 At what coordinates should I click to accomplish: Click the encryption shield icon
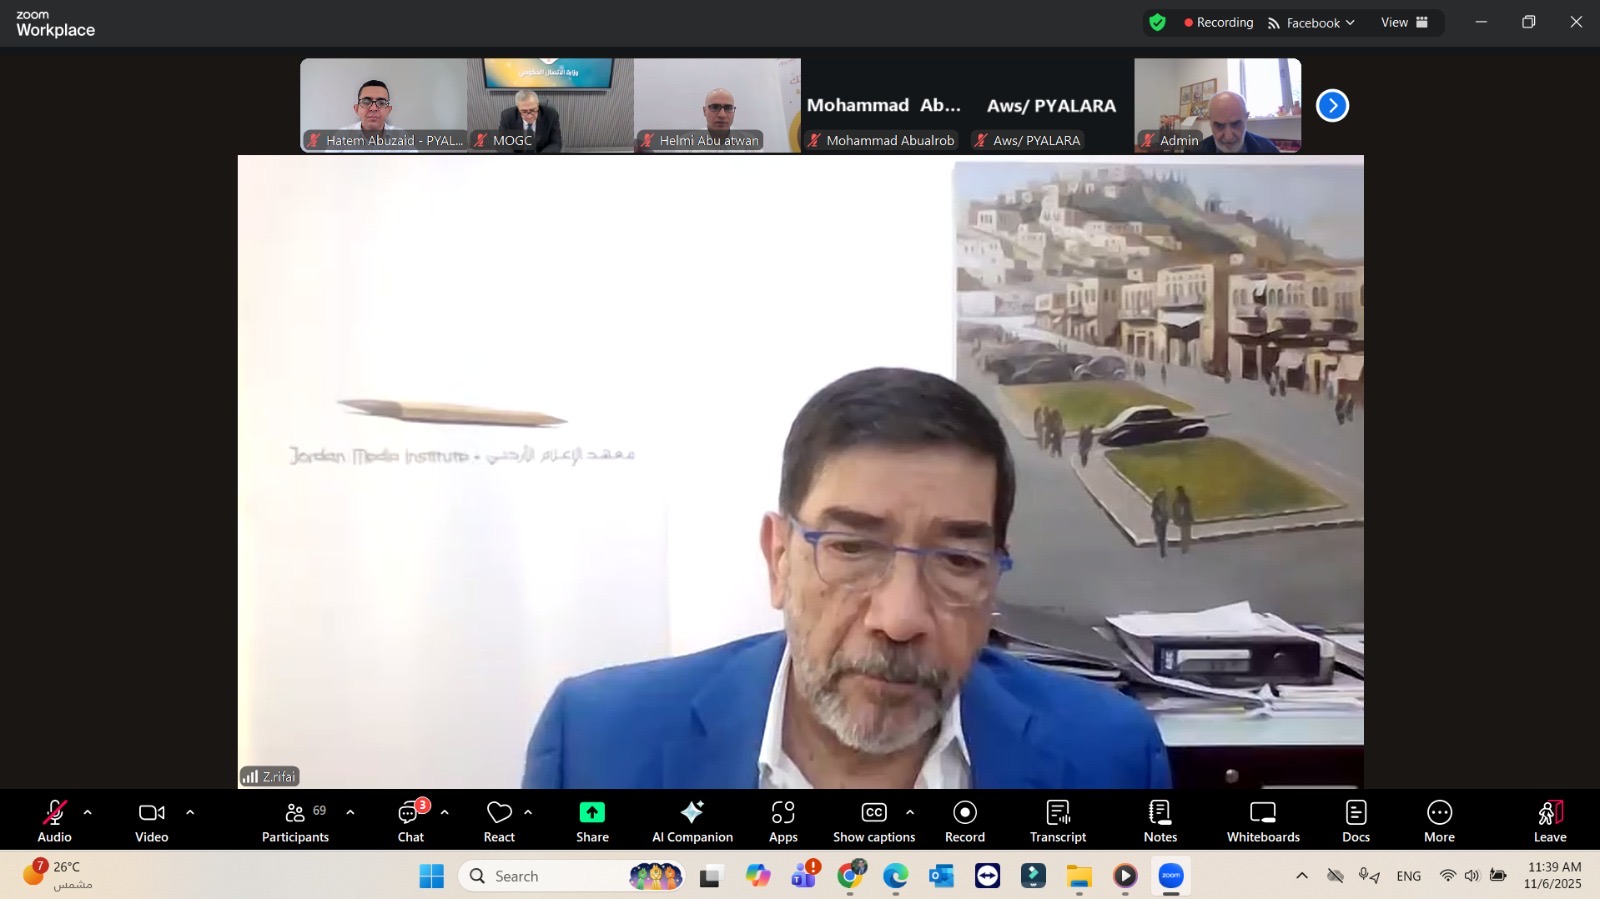1157,23
